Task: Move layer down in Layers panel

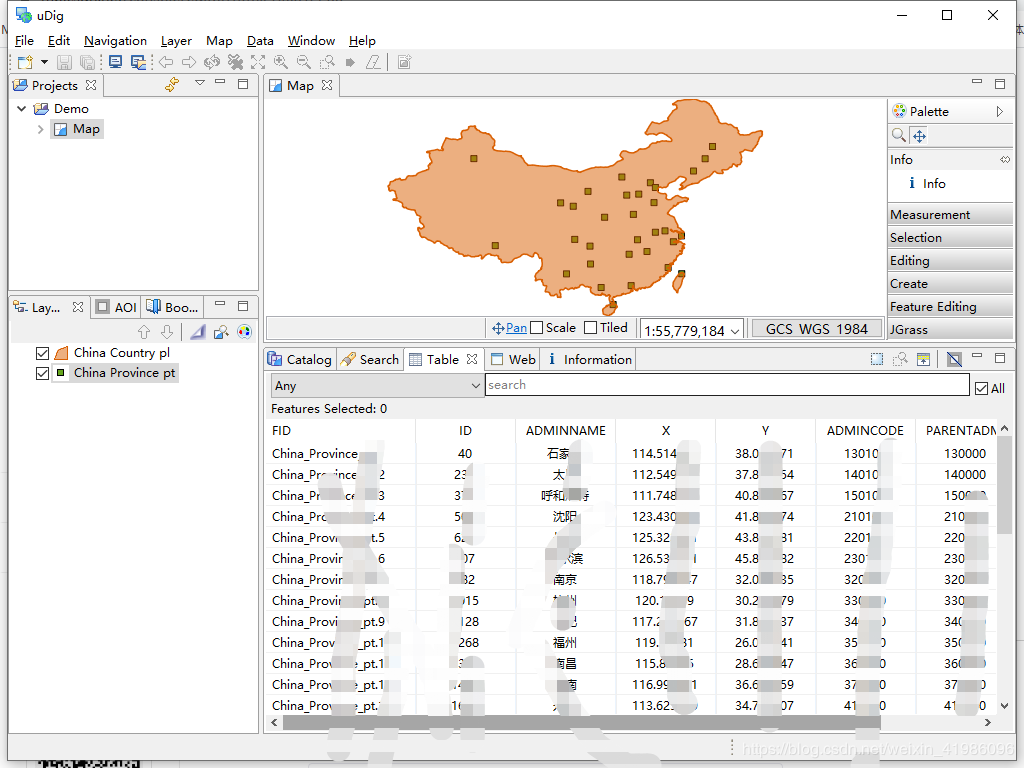Action: tap(167, 332)
